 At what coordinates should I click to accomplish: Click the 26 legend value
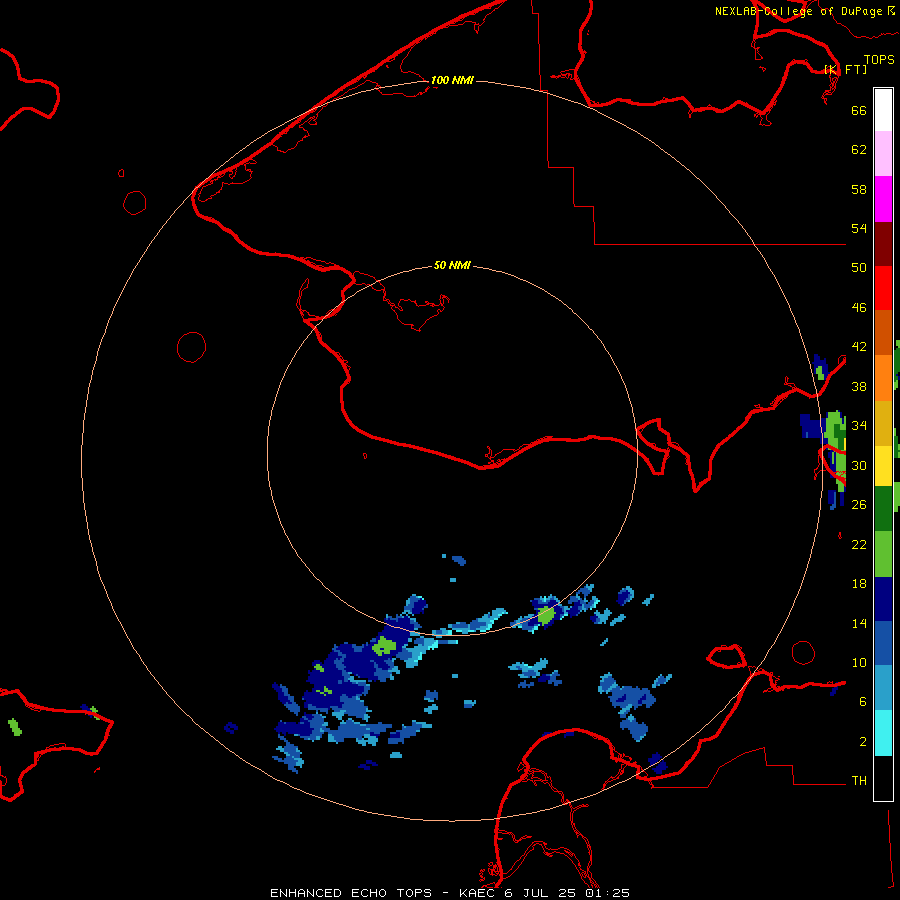click(859, 505)
